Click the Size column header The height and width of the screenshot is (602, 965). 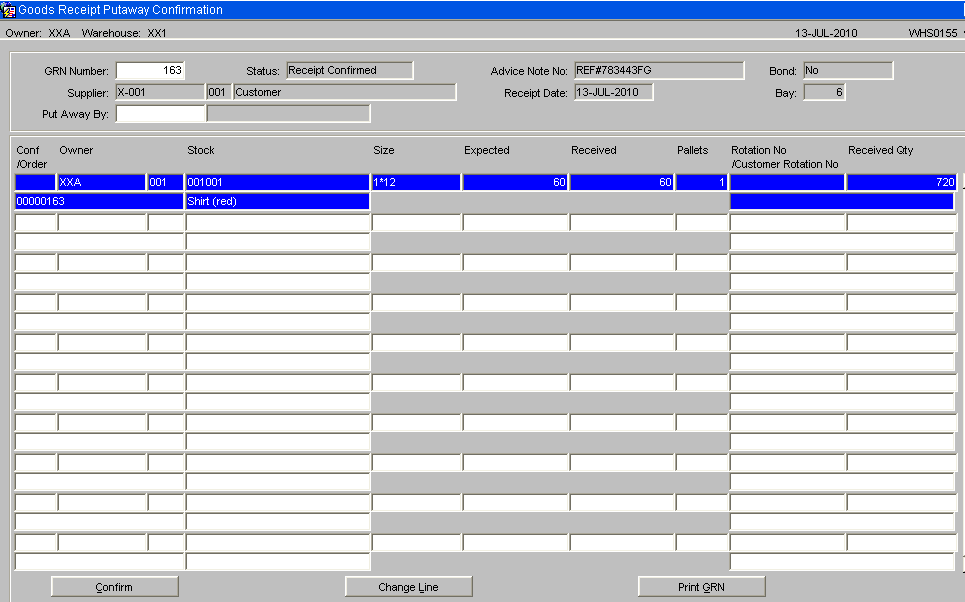tap(383, 150)
